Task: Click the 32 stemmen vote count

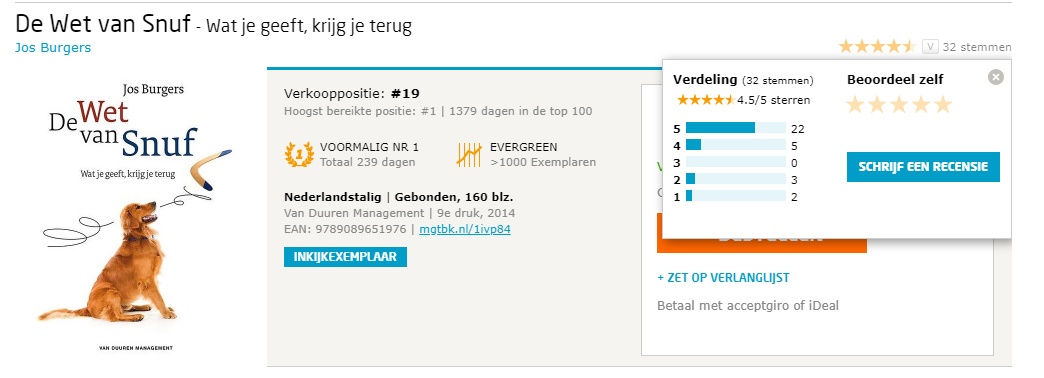Action: pyautogui.click(x=977, y=47)
